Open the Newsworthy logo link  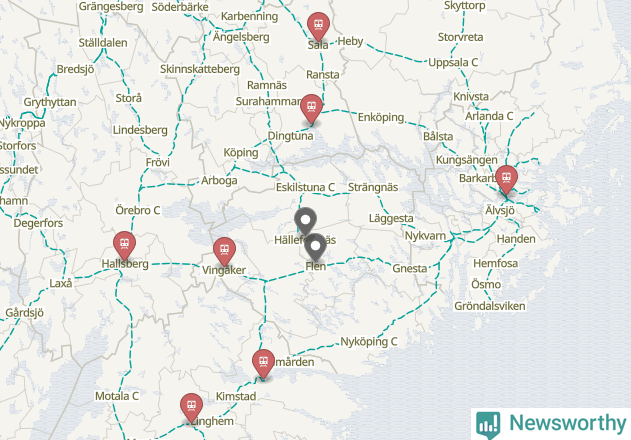tap(551, 424)
